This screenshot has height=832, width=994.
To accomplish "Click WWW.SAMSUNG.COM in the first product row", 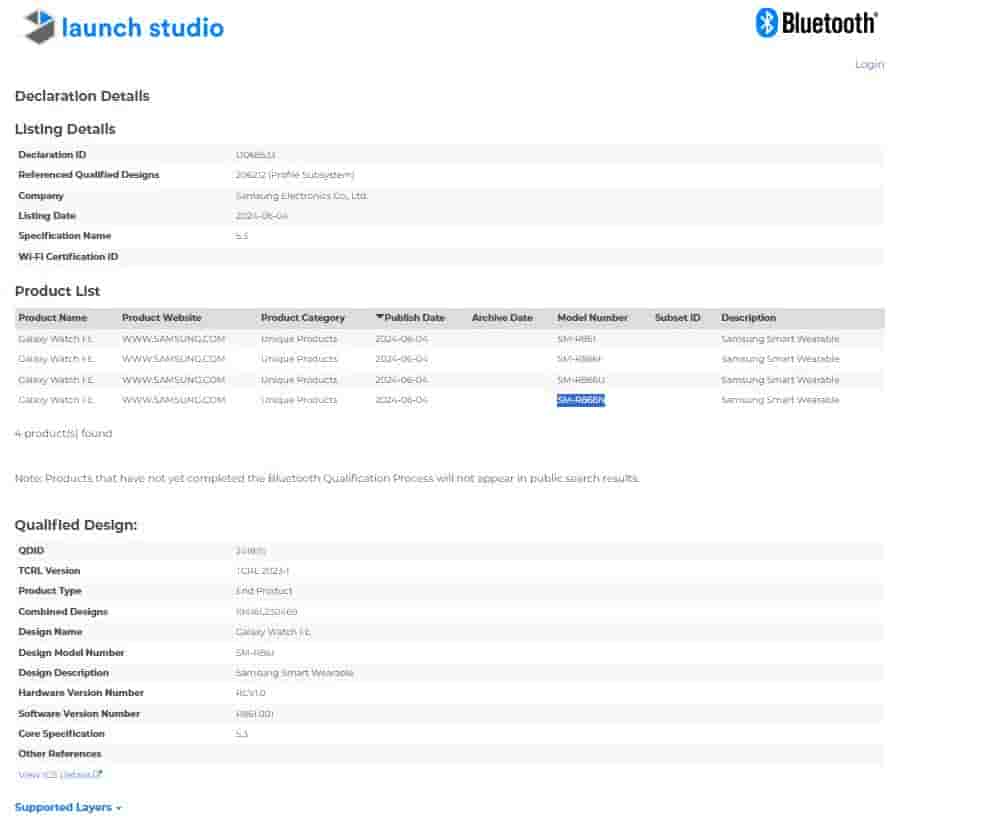I will coord(173,339).
